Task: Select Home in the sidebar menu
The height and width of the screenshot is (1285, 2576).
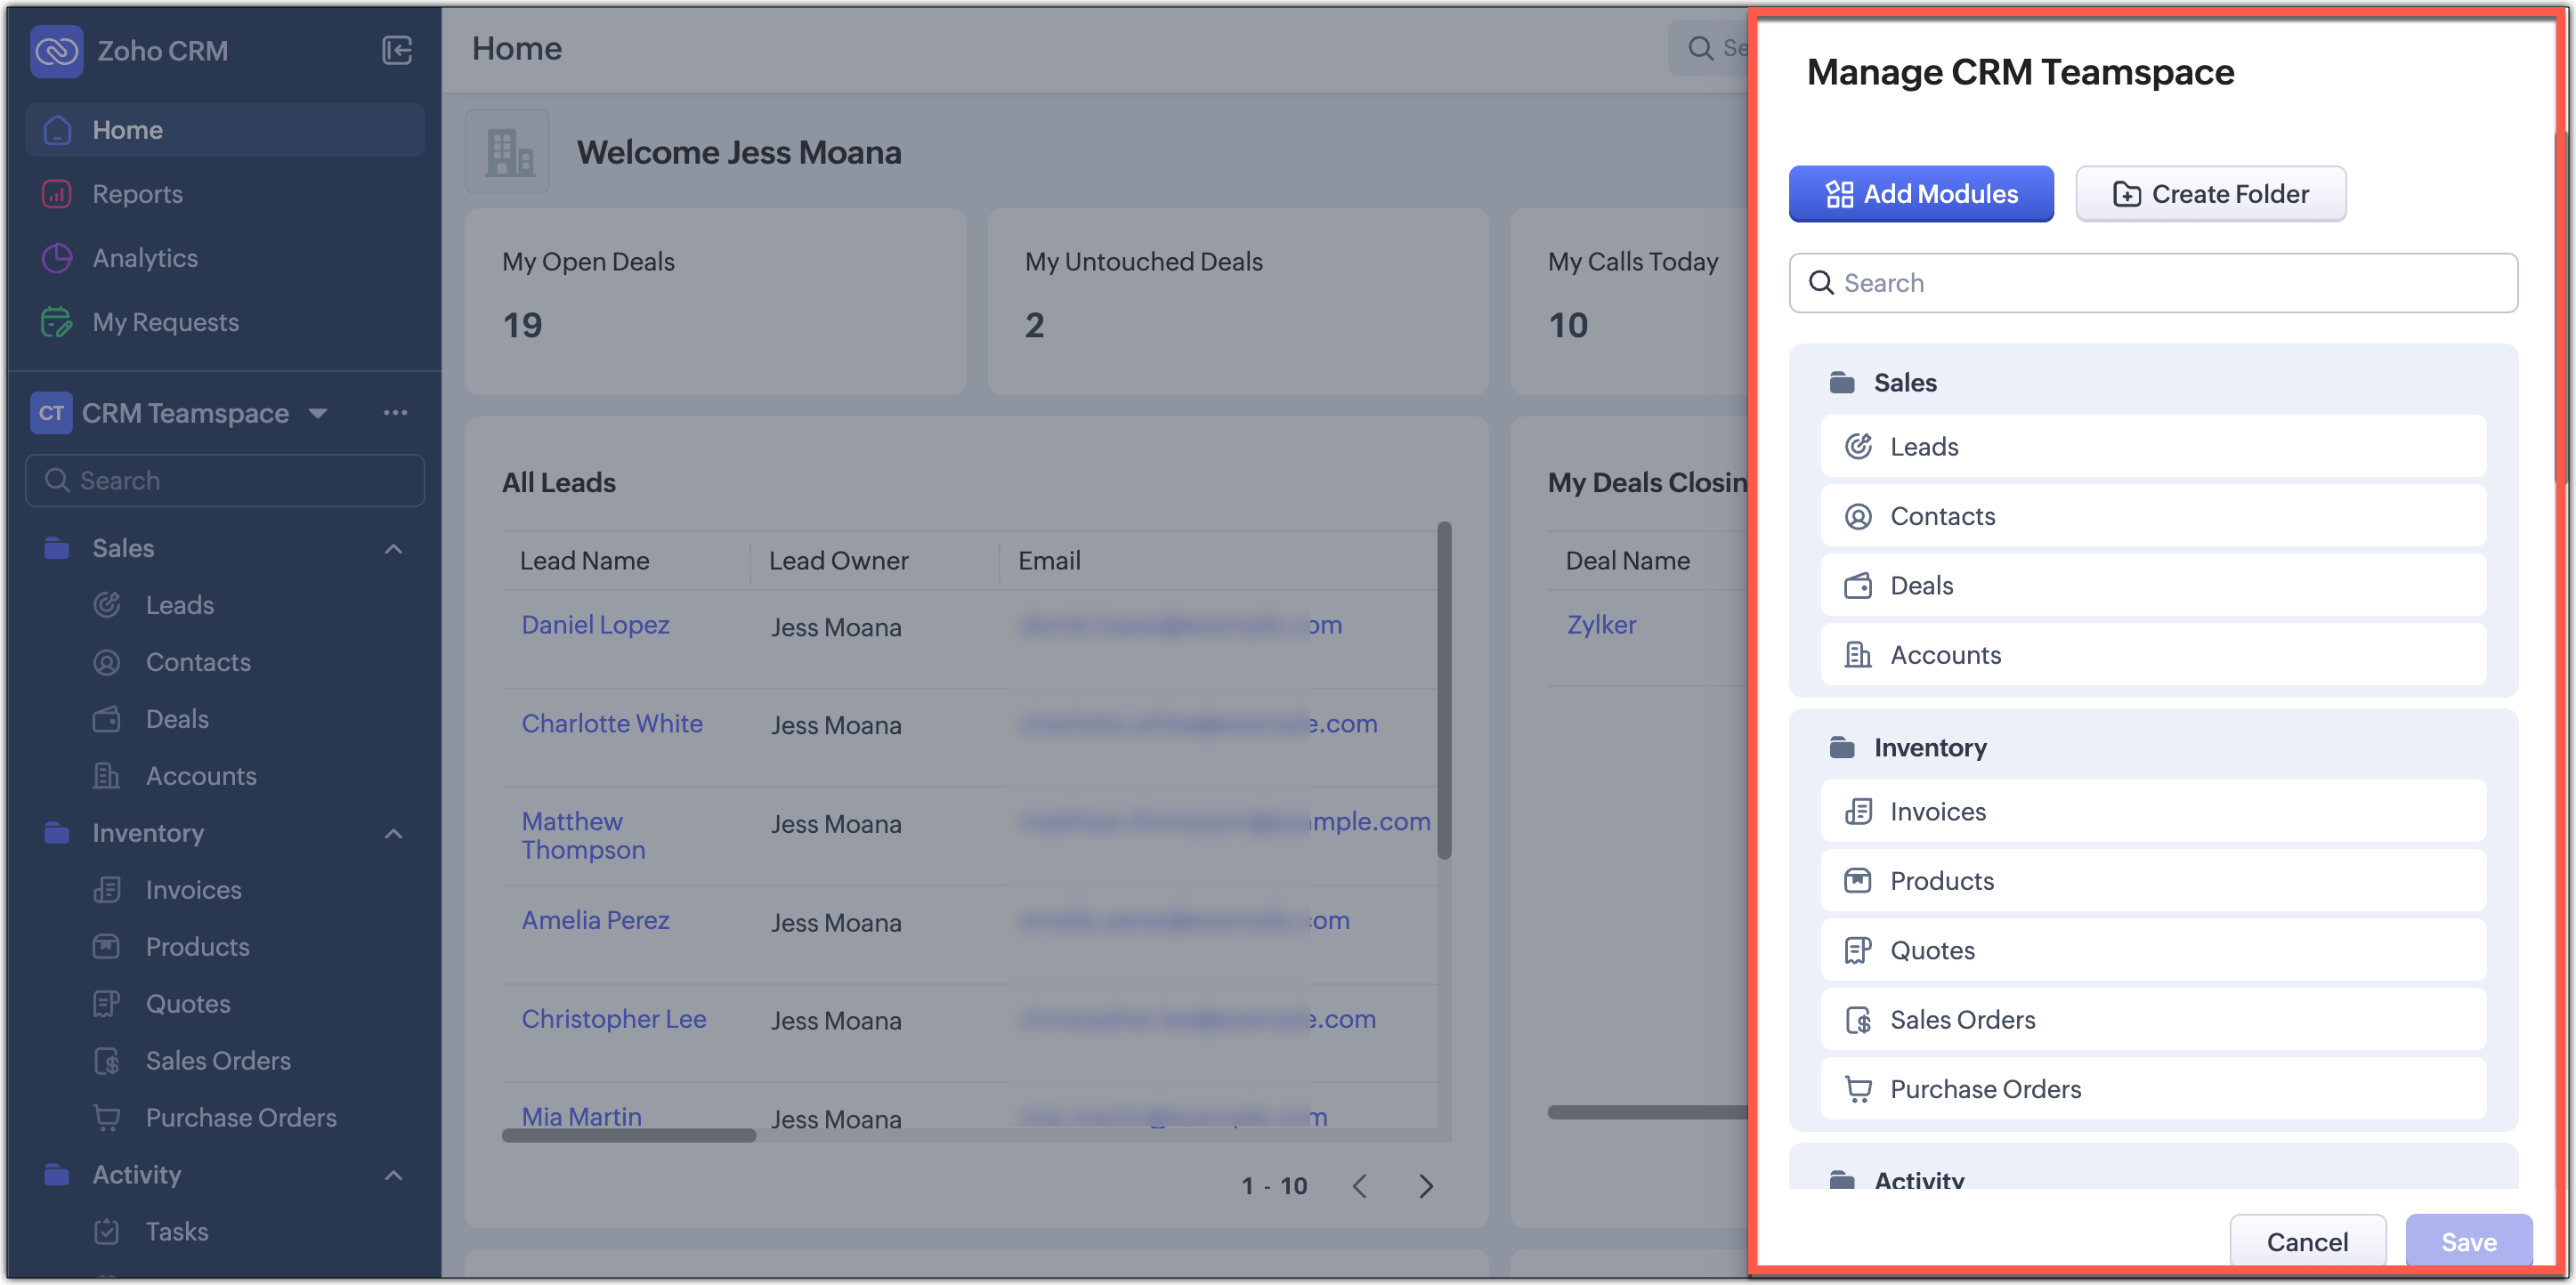Action: pos(127,130)
